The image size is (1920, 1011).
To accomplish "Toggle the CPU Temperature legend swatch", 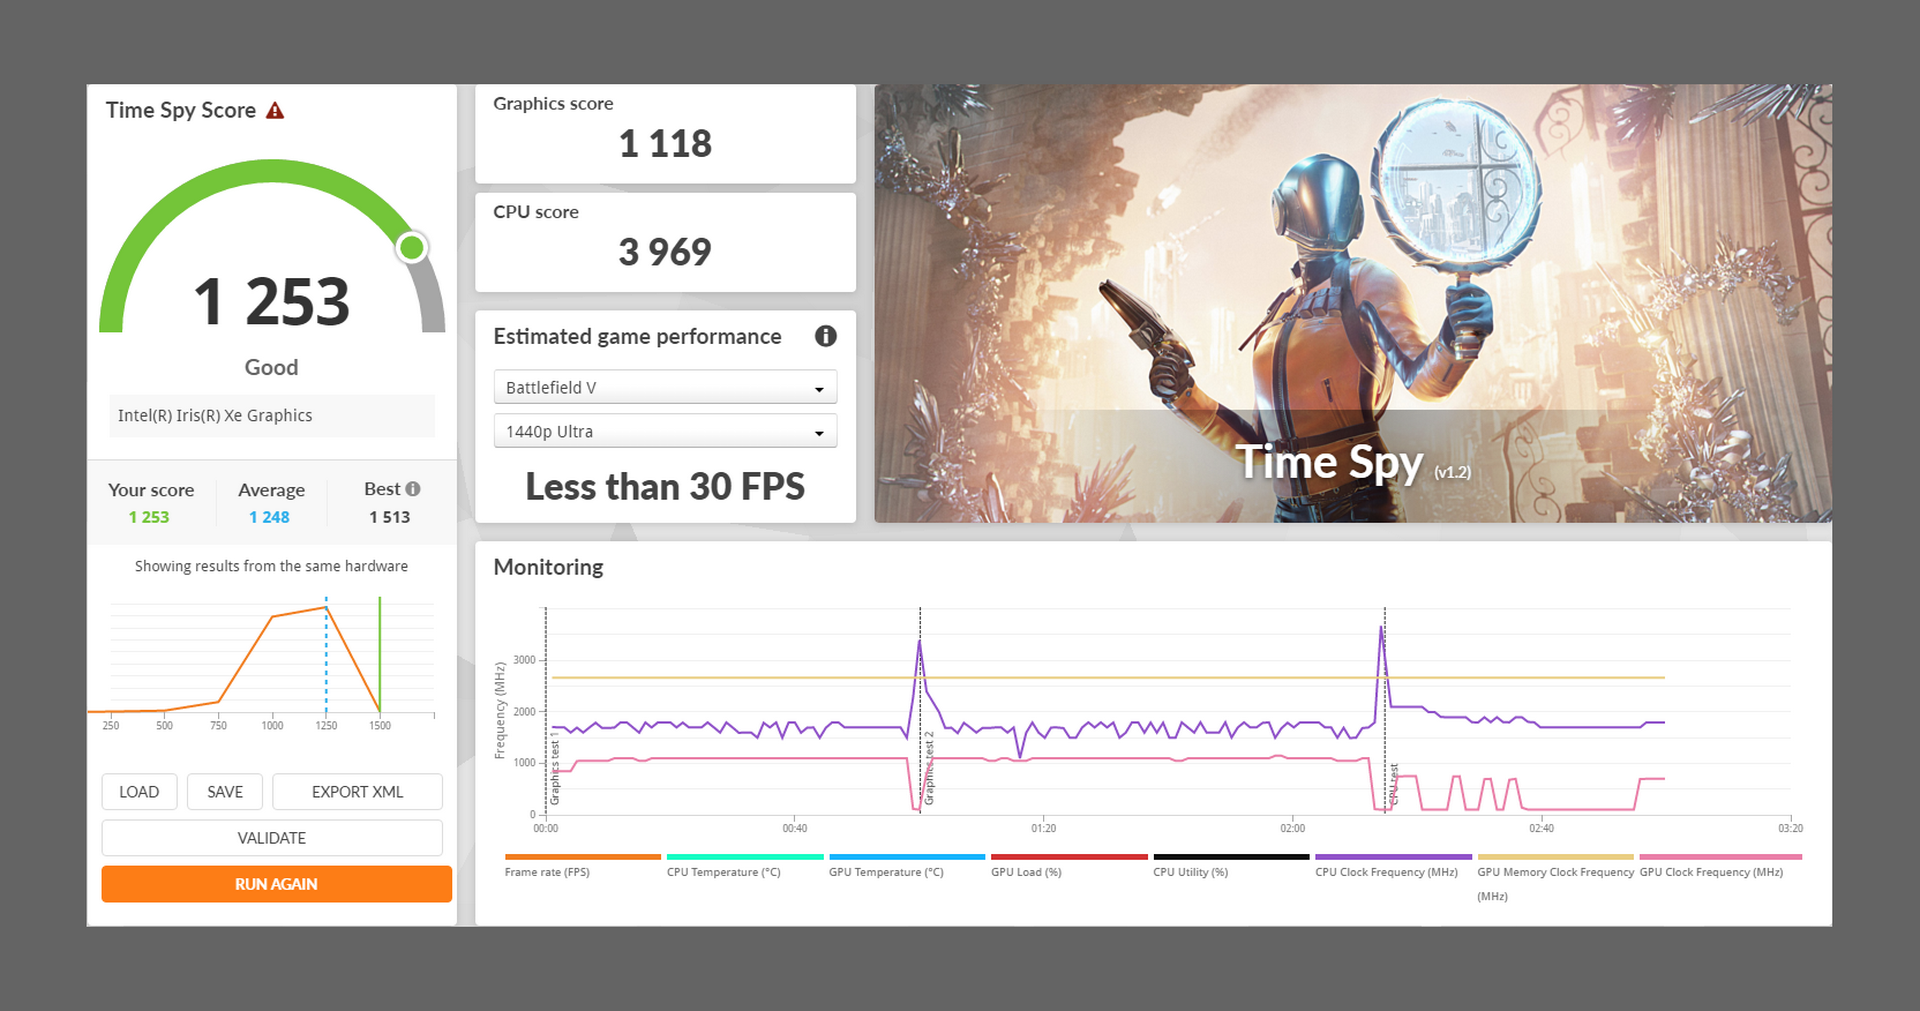I will coord(745,857).
